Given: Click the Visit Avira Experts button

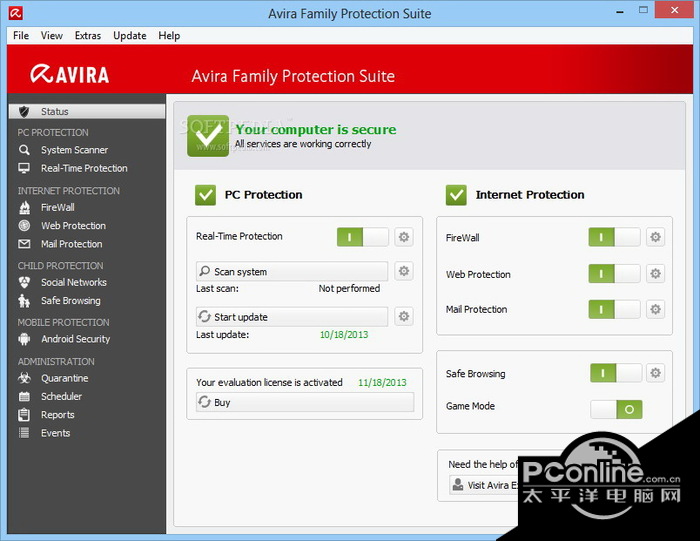Looking at the screenshot, I should tap(483, 485).
